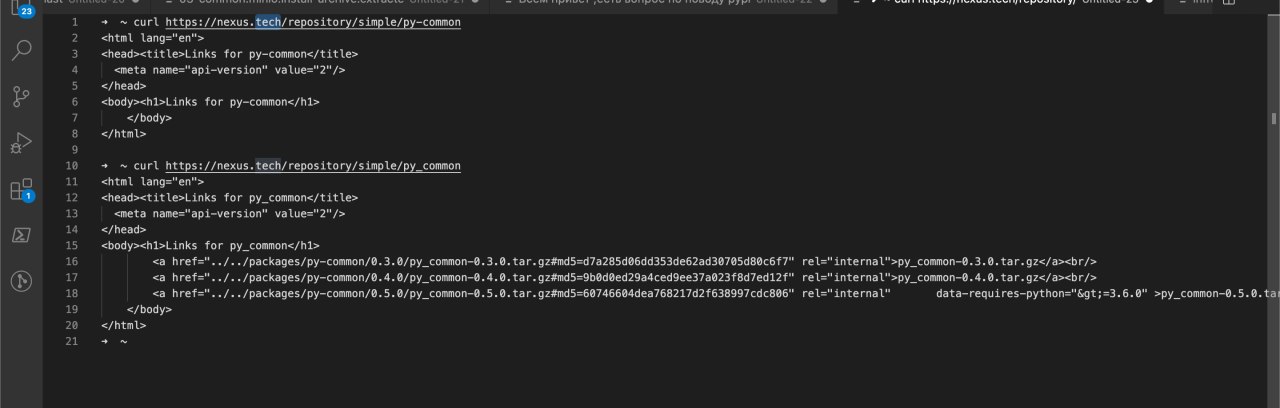1280x408 pixels.
Task: Open the Git graph icon panel in the activity bar
Action: pos(21,281)
